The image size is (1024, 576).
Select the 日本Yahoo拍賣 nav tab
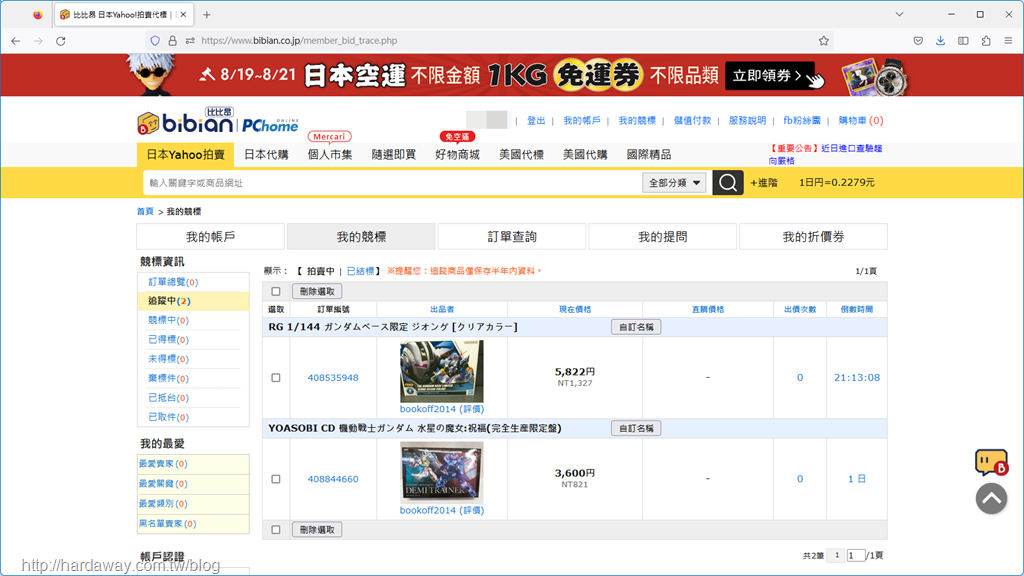pos(185,155)
